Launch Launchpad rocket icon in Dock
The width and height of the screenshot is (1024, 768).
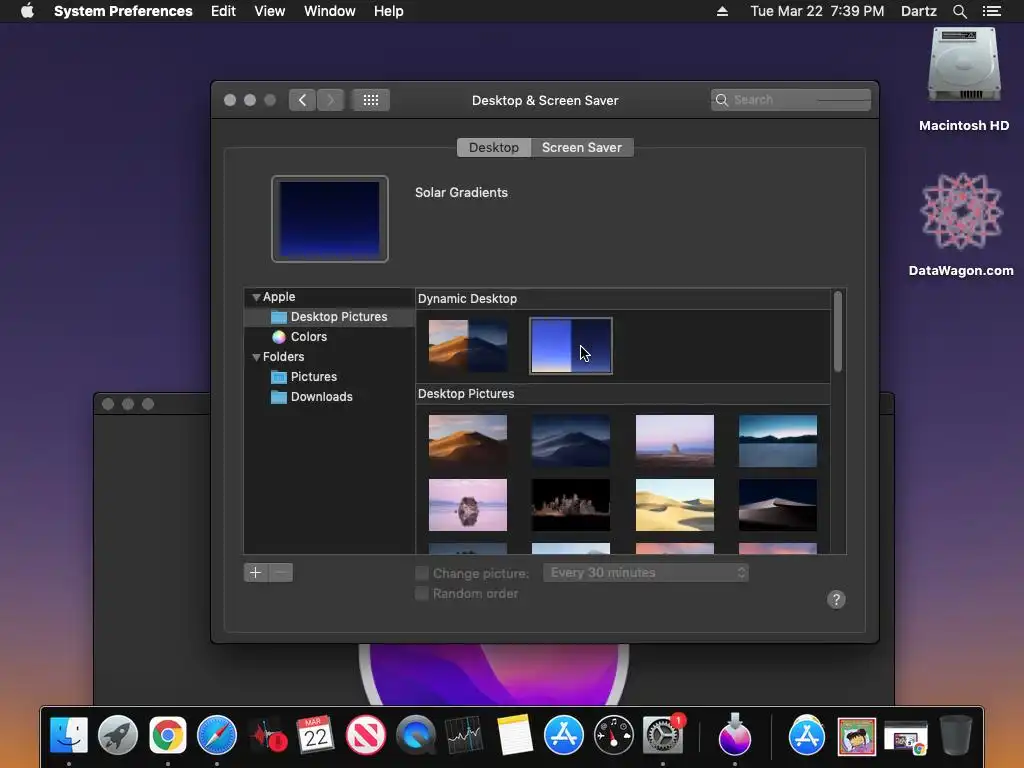click(x=118, y=735)
